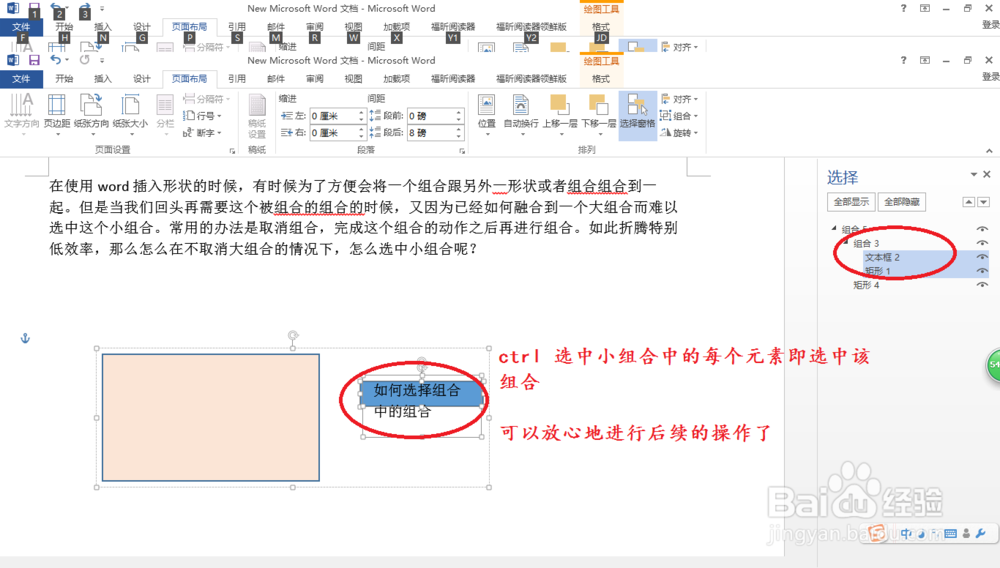
Task: Click the 段后 spacing field showing 8 磅
Action: pos(434,133)
